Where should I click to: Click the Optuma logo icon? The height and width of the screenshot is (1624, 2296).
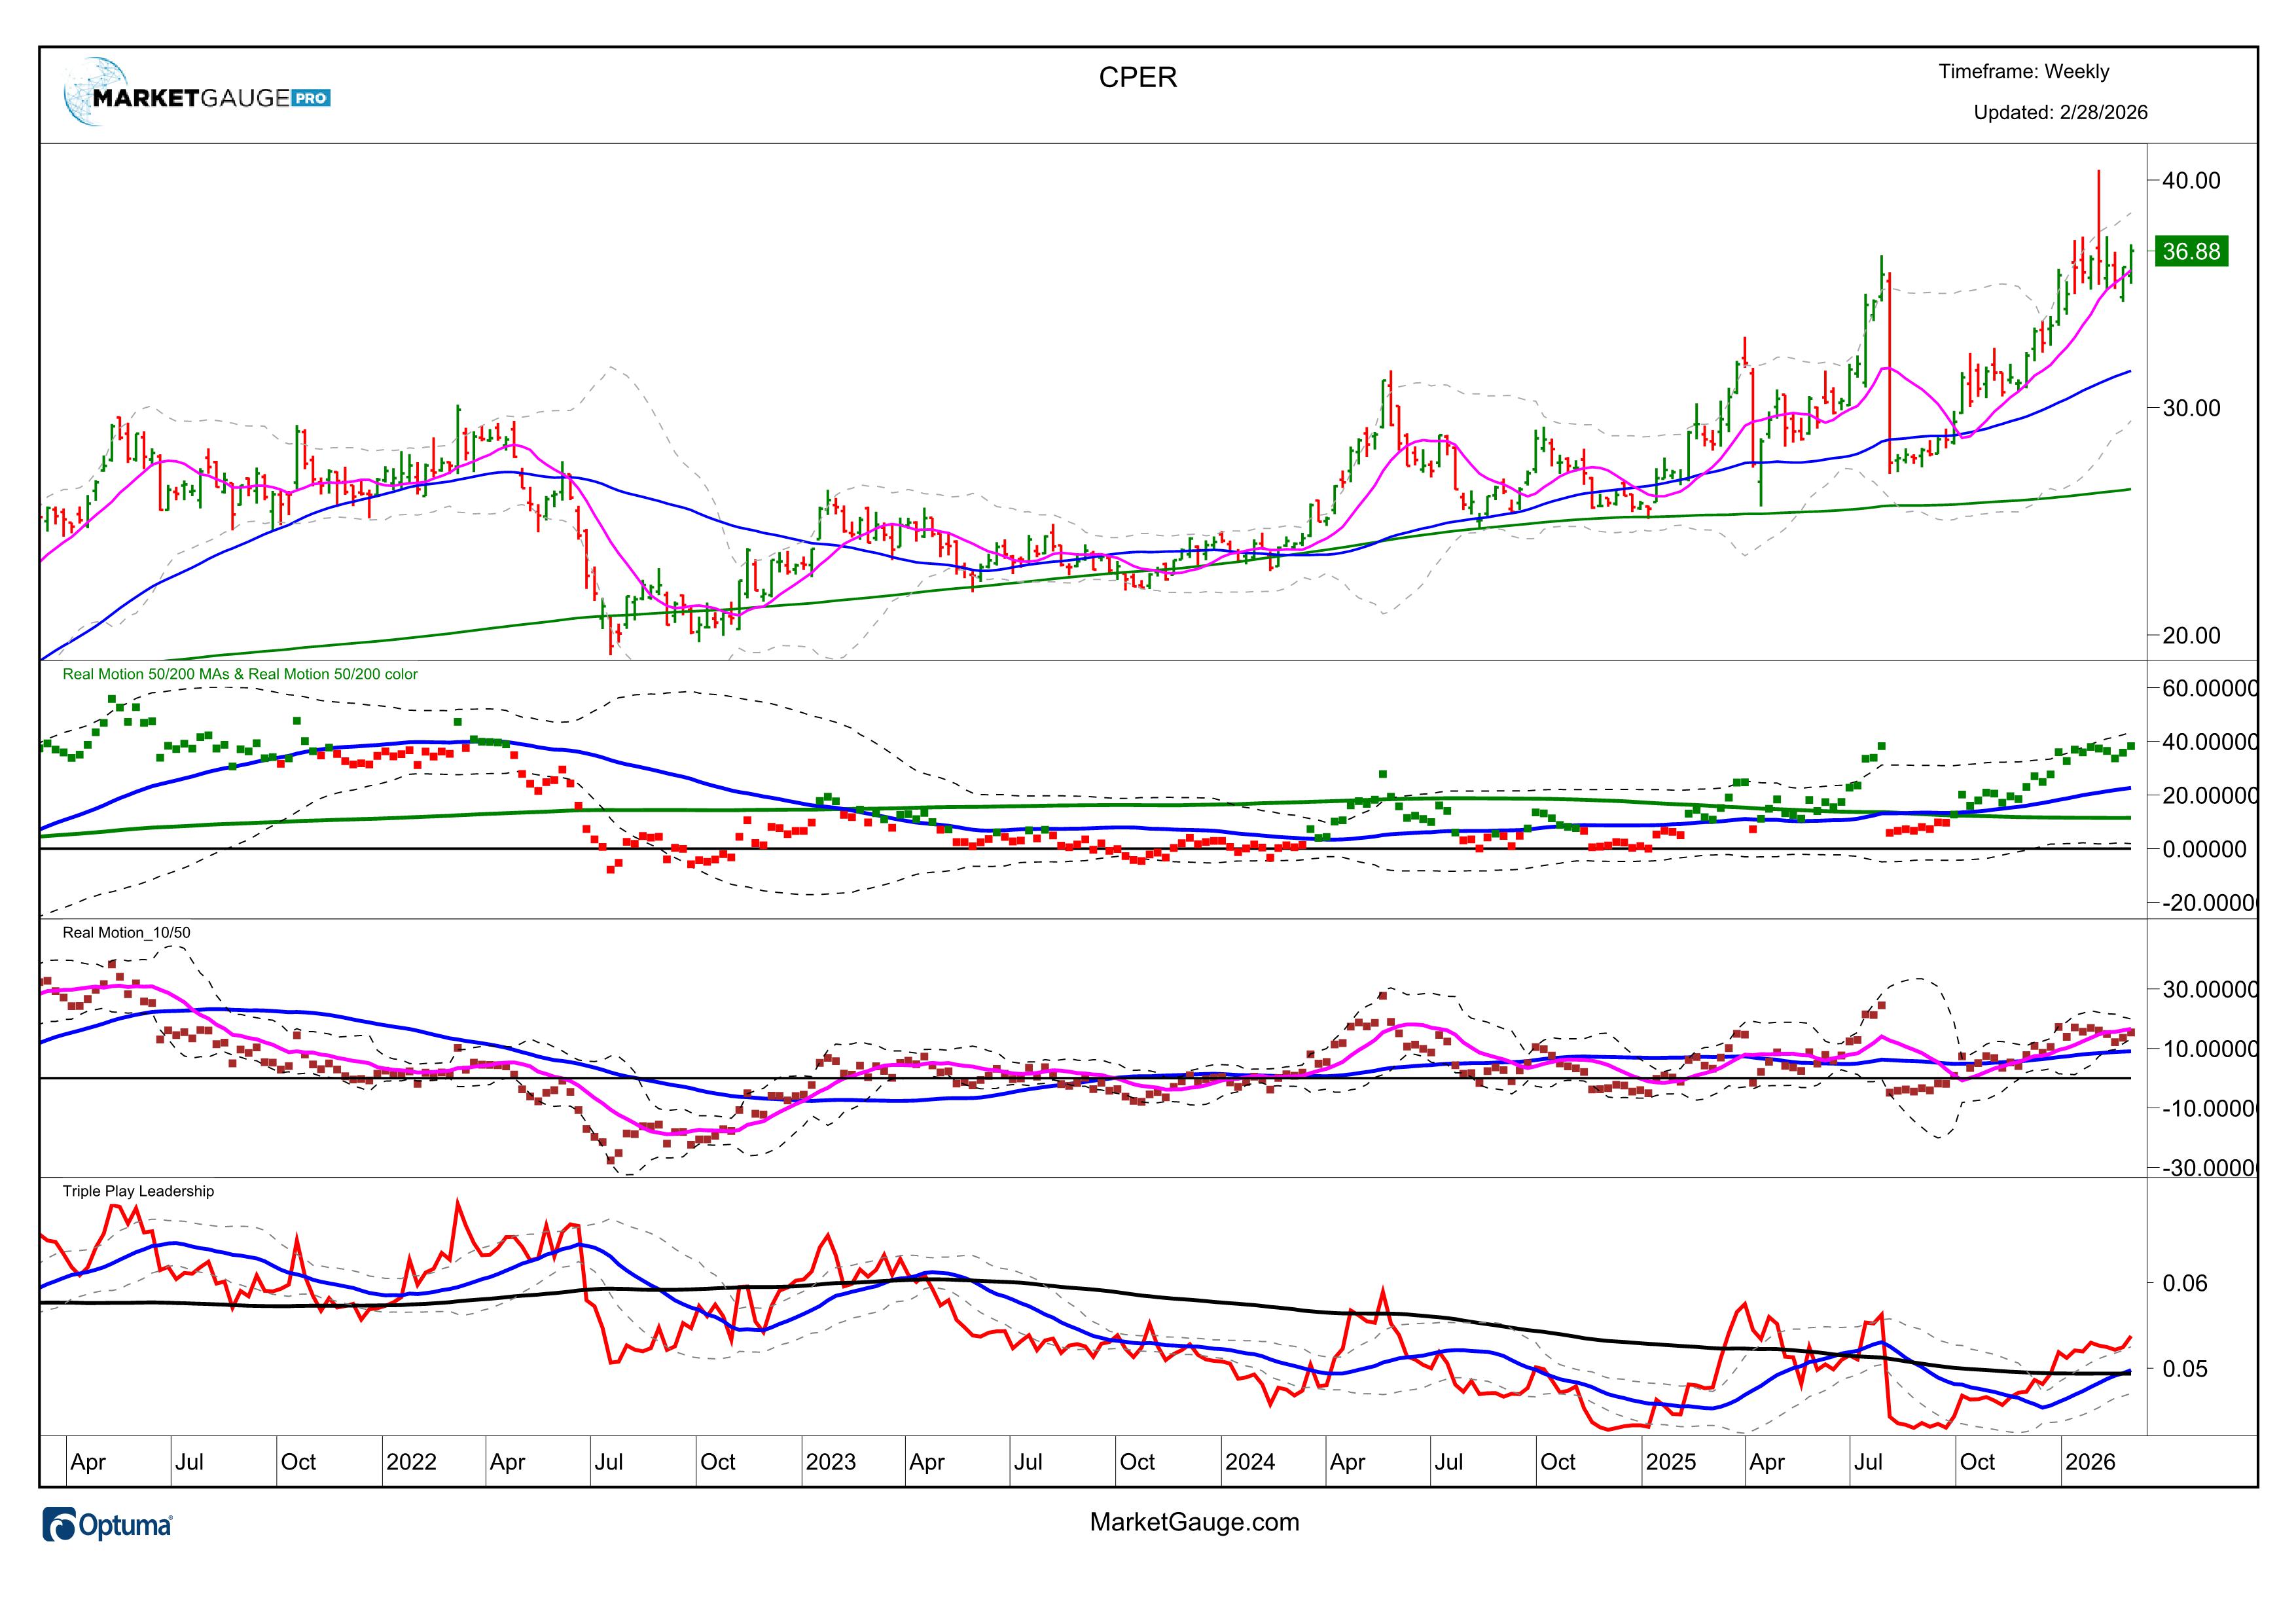[x=60, y=1525]
